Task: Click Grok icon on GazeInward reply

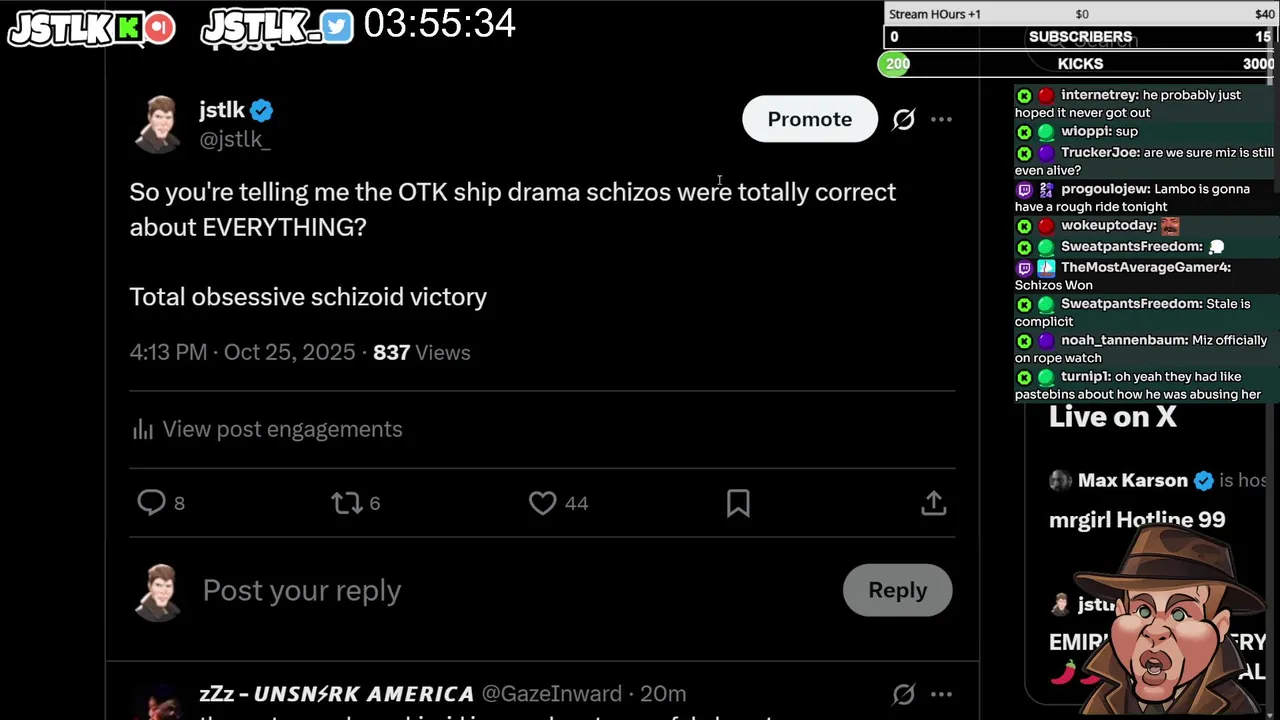Action: pyautogui.click(x=903, y=694)
